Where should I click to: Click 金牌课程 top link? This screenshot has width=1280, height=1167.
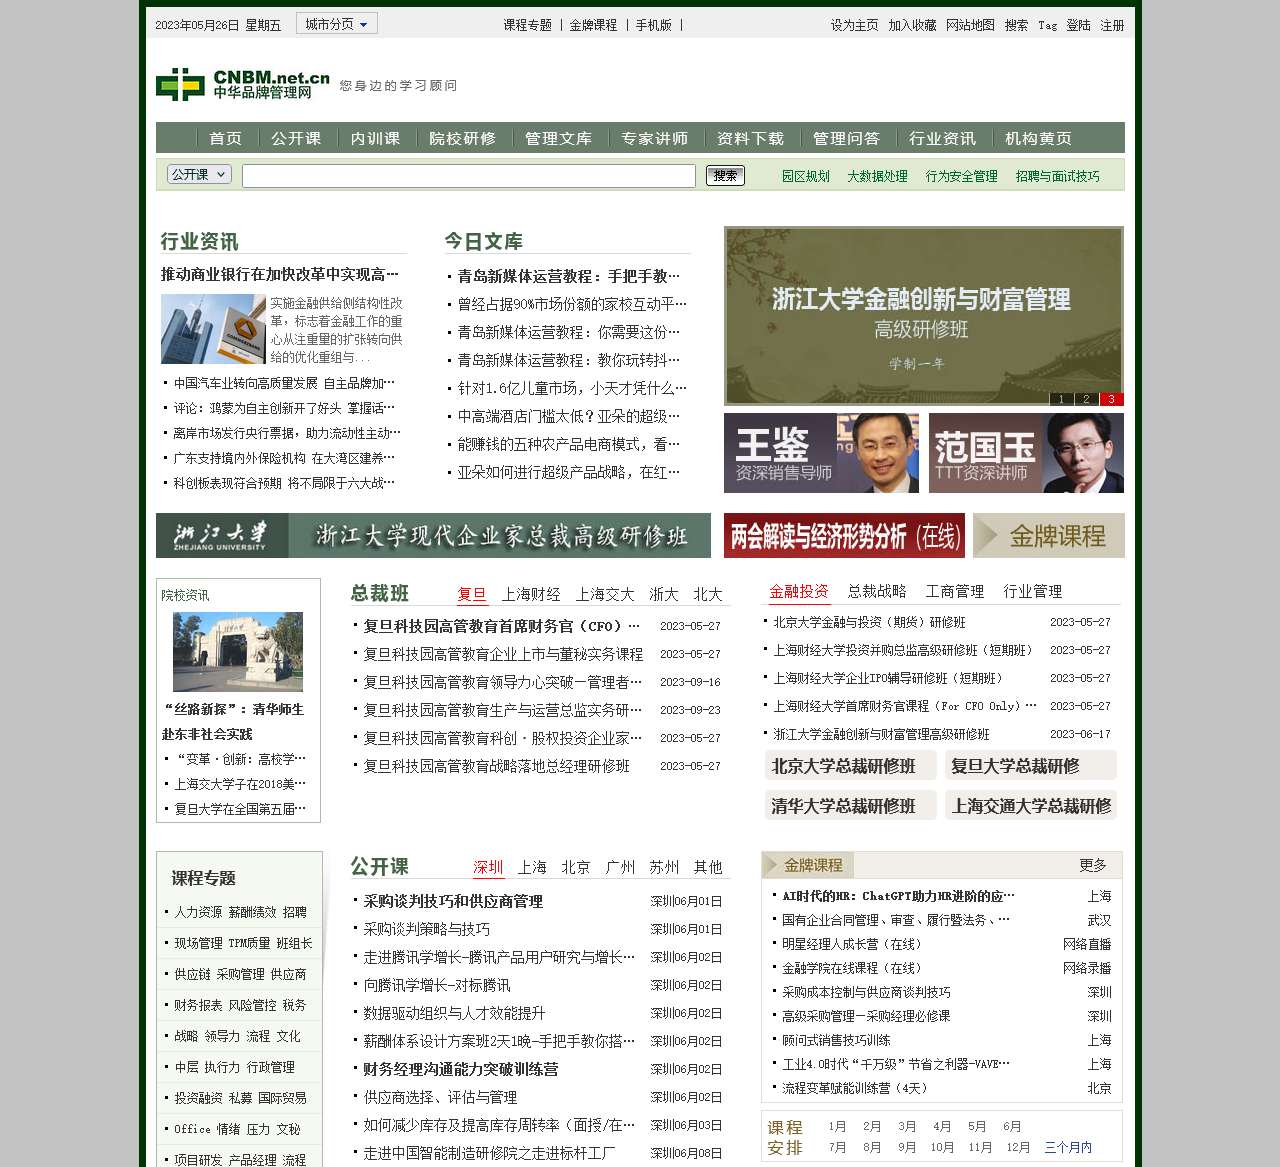click(x=593, y=25)
